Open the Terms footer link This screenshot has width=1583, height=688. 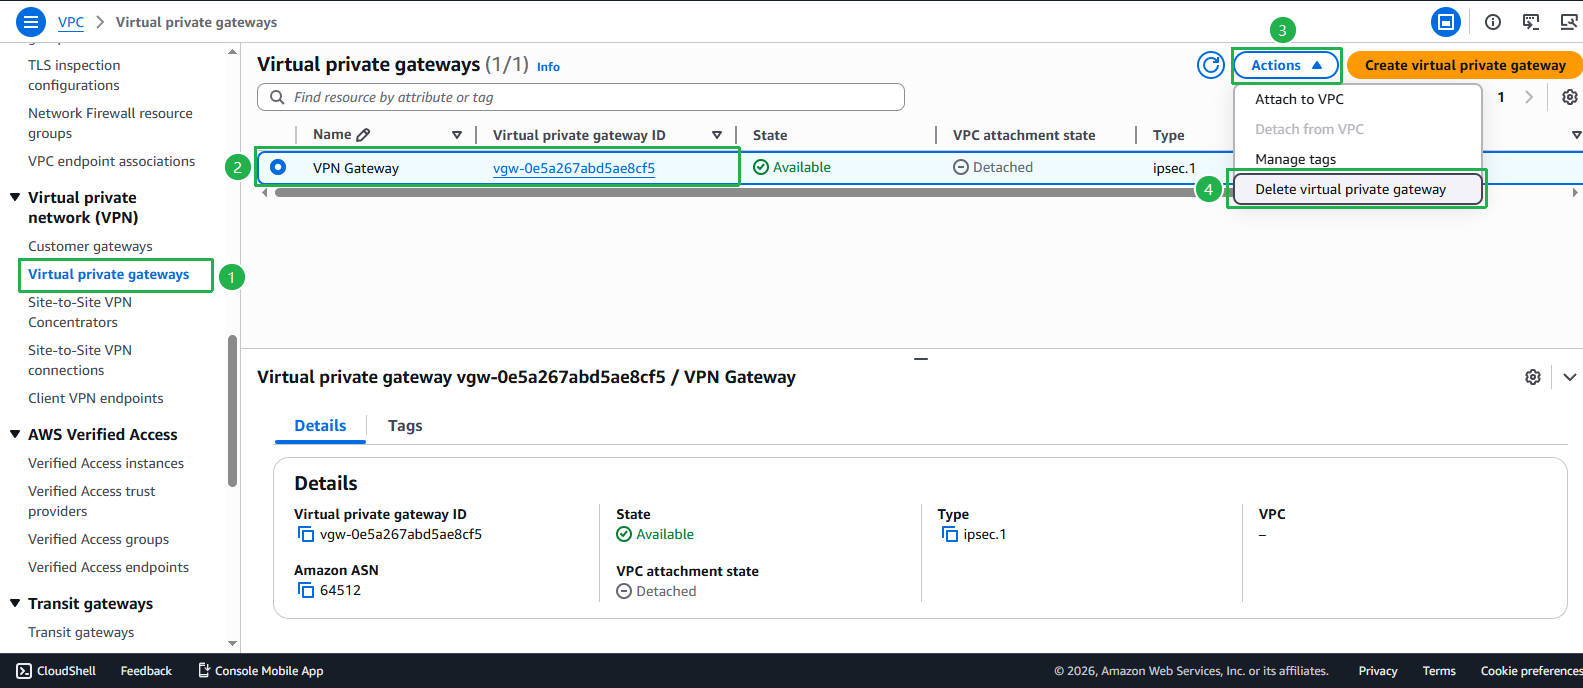(1439, 671)
